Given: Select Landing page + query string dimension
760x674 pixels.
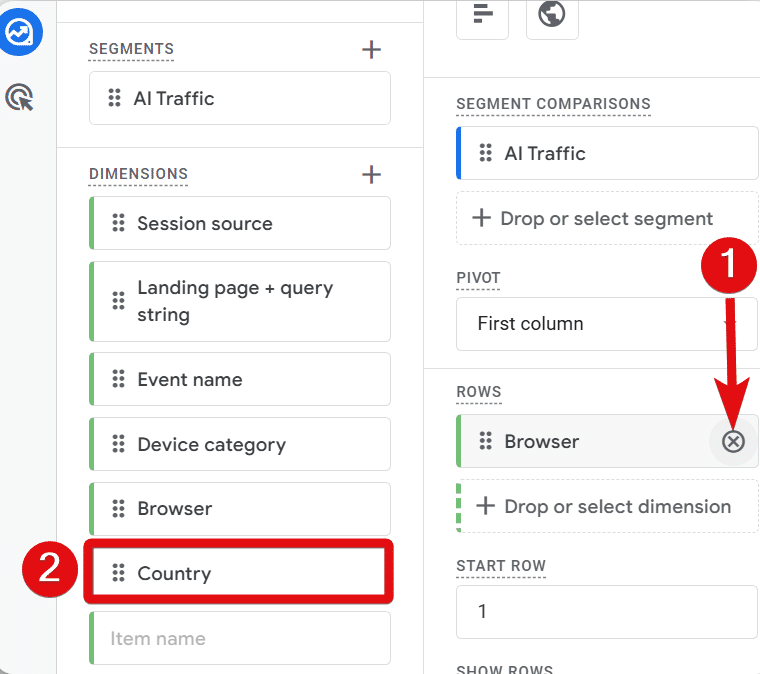Looking at the screenshot, I should (240, 301).
